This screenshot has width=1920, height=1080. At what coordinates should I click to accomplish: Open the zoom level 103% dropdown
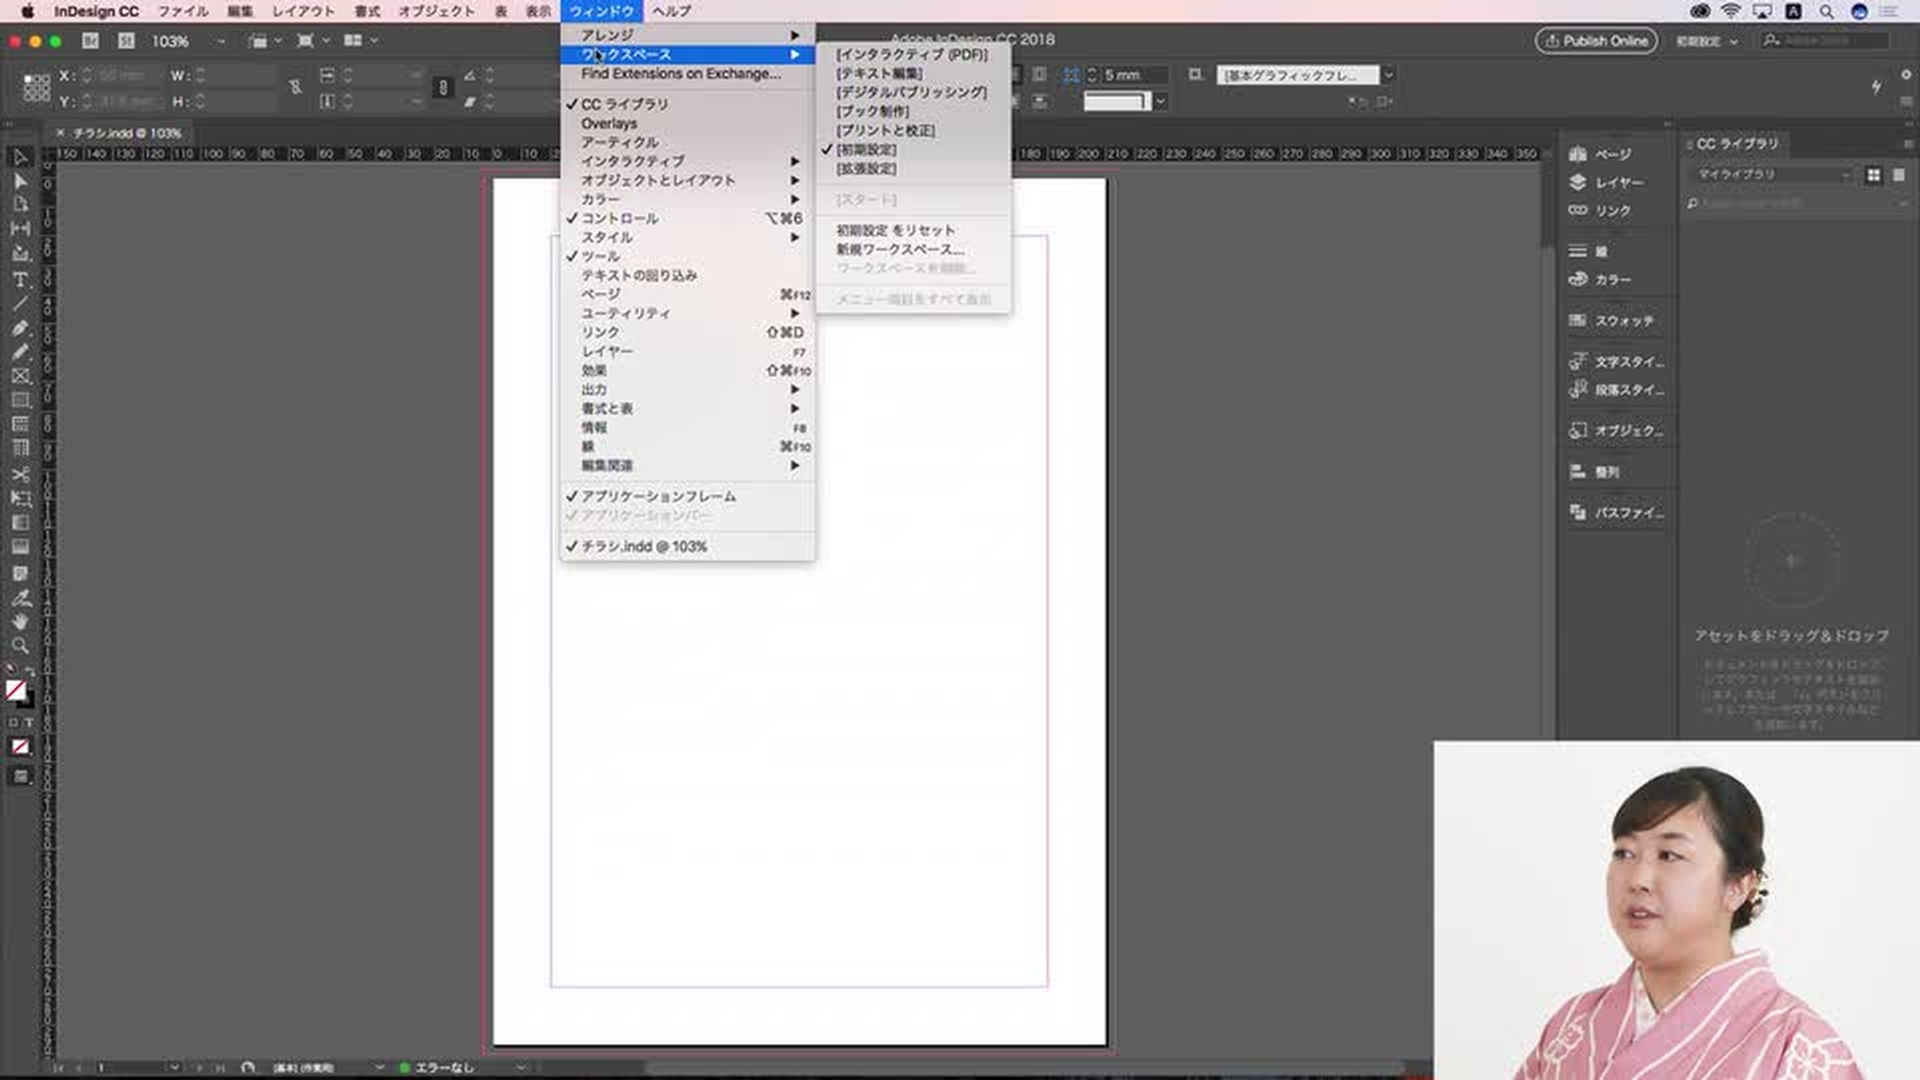click(x=220, y=41)
